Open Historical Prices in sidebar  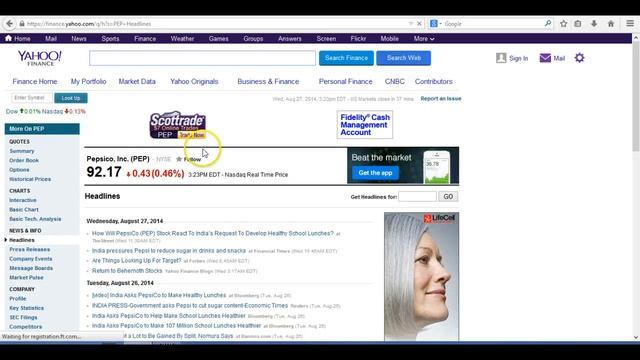pyautogui.click(x=30, y=179)
